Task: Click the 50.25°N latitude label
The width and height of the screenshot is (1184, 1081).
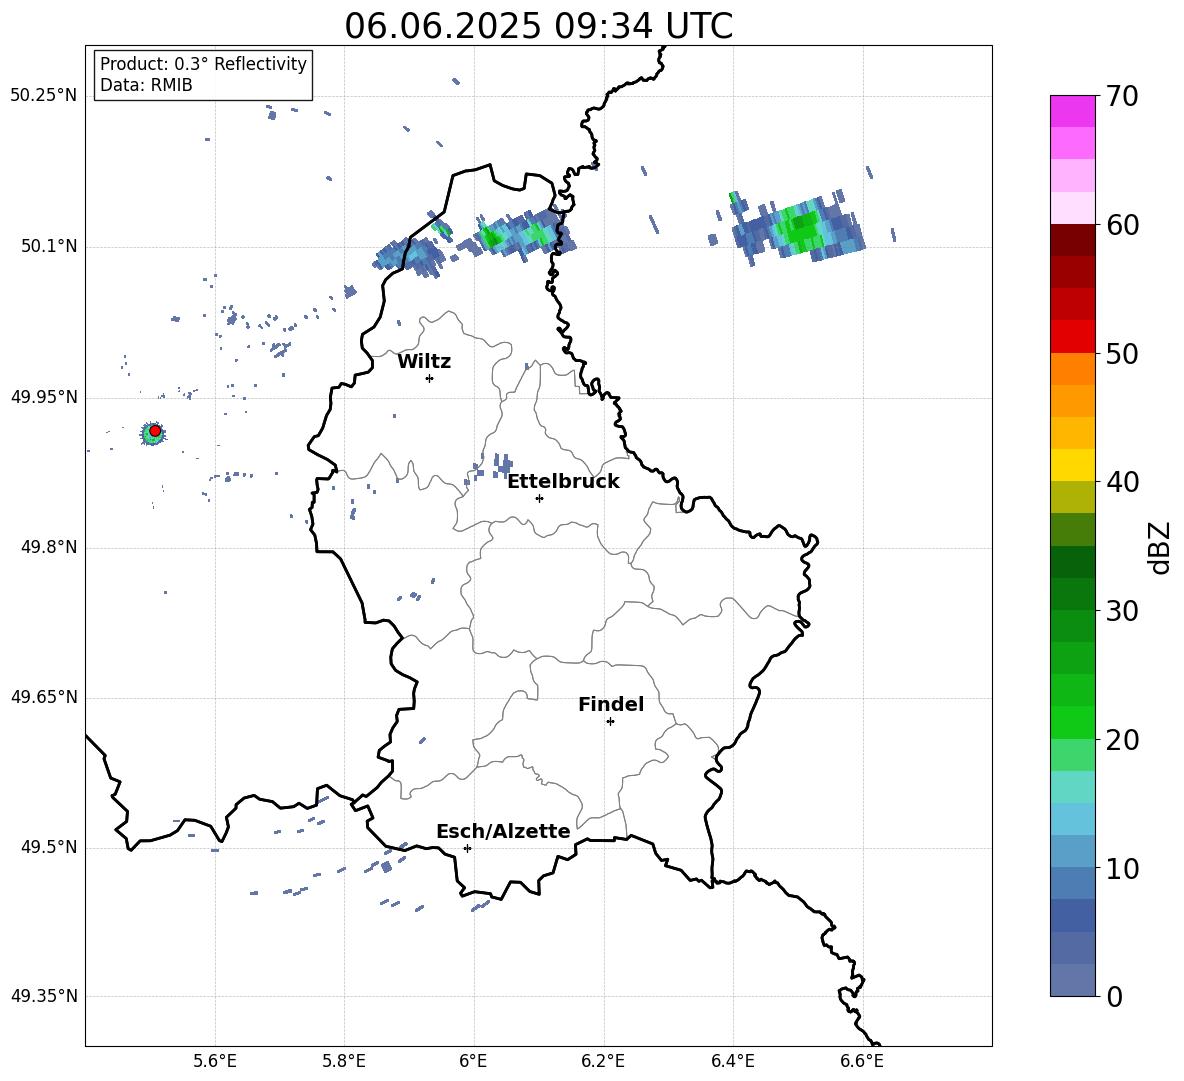Action: coord(44,96)
